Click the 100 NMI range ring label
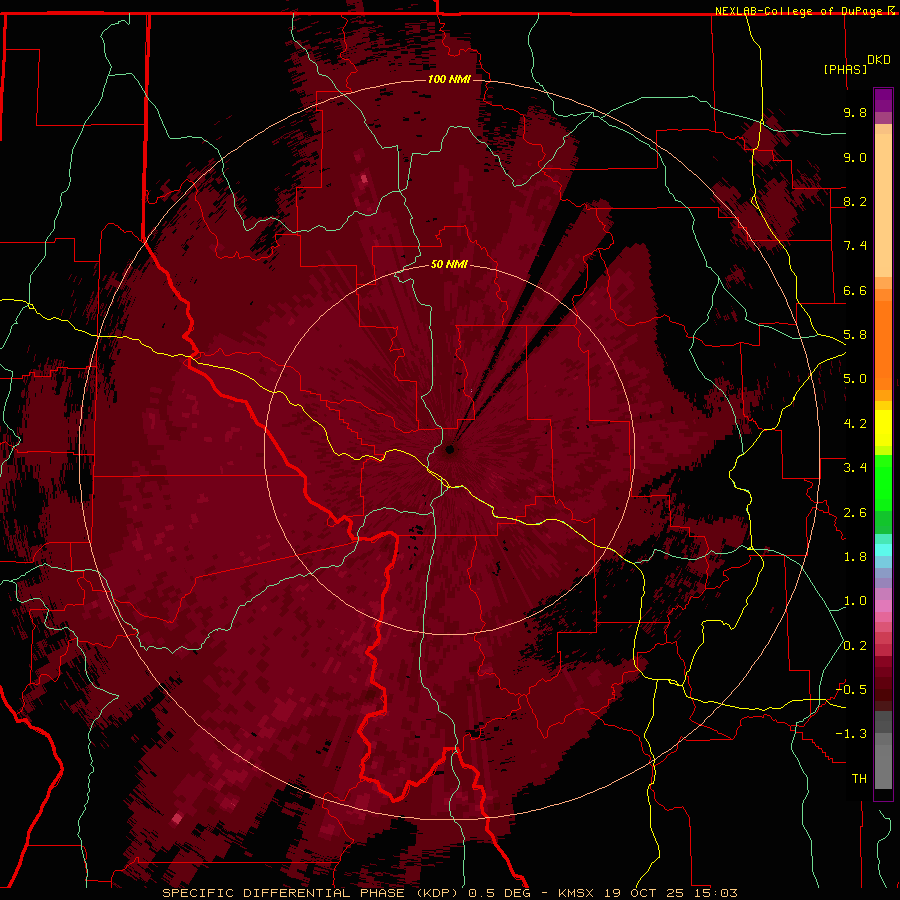The image size is (900, 900). pos(449,79)
